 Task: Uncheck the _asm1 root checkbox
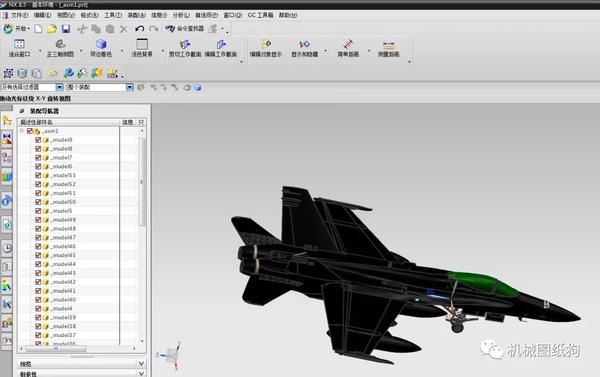tap(29, 131)
